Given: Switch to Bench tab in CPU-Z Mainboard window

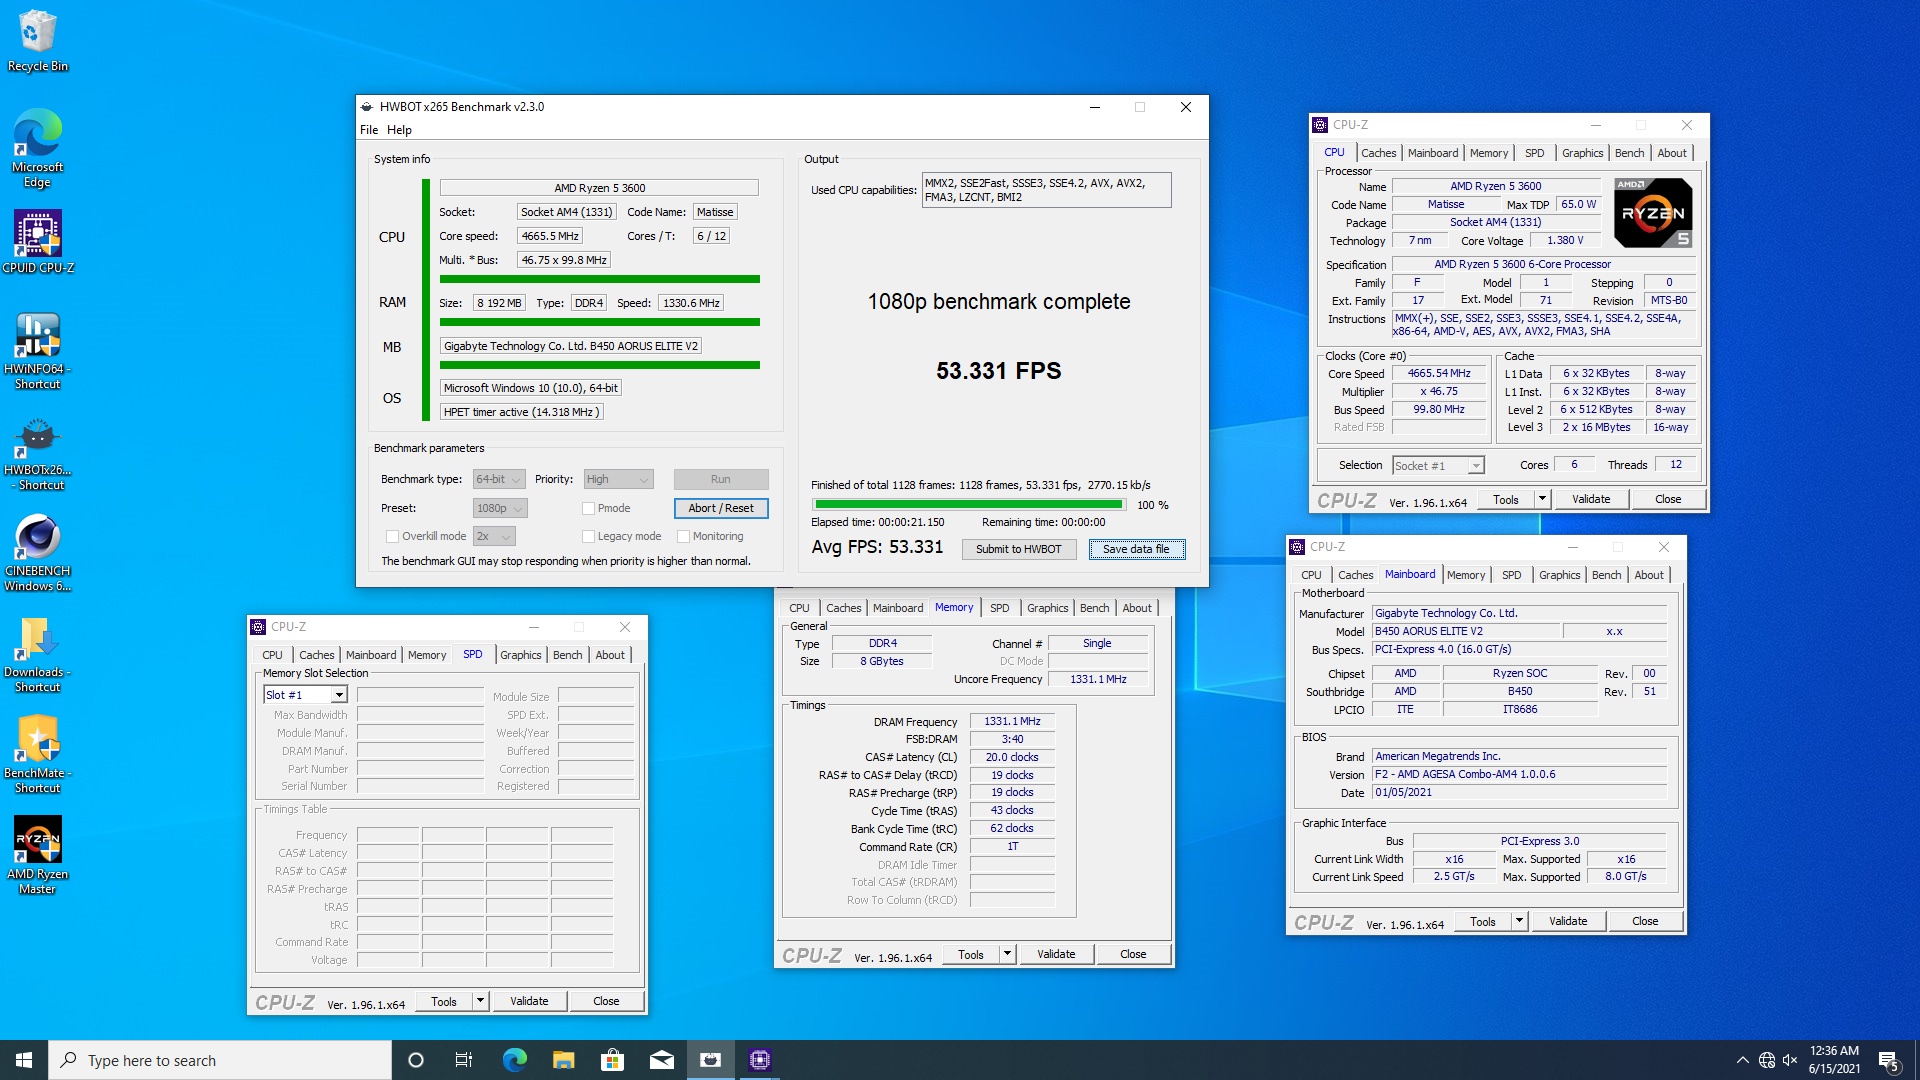Looking at the screenshot, I should point(1606,575).
